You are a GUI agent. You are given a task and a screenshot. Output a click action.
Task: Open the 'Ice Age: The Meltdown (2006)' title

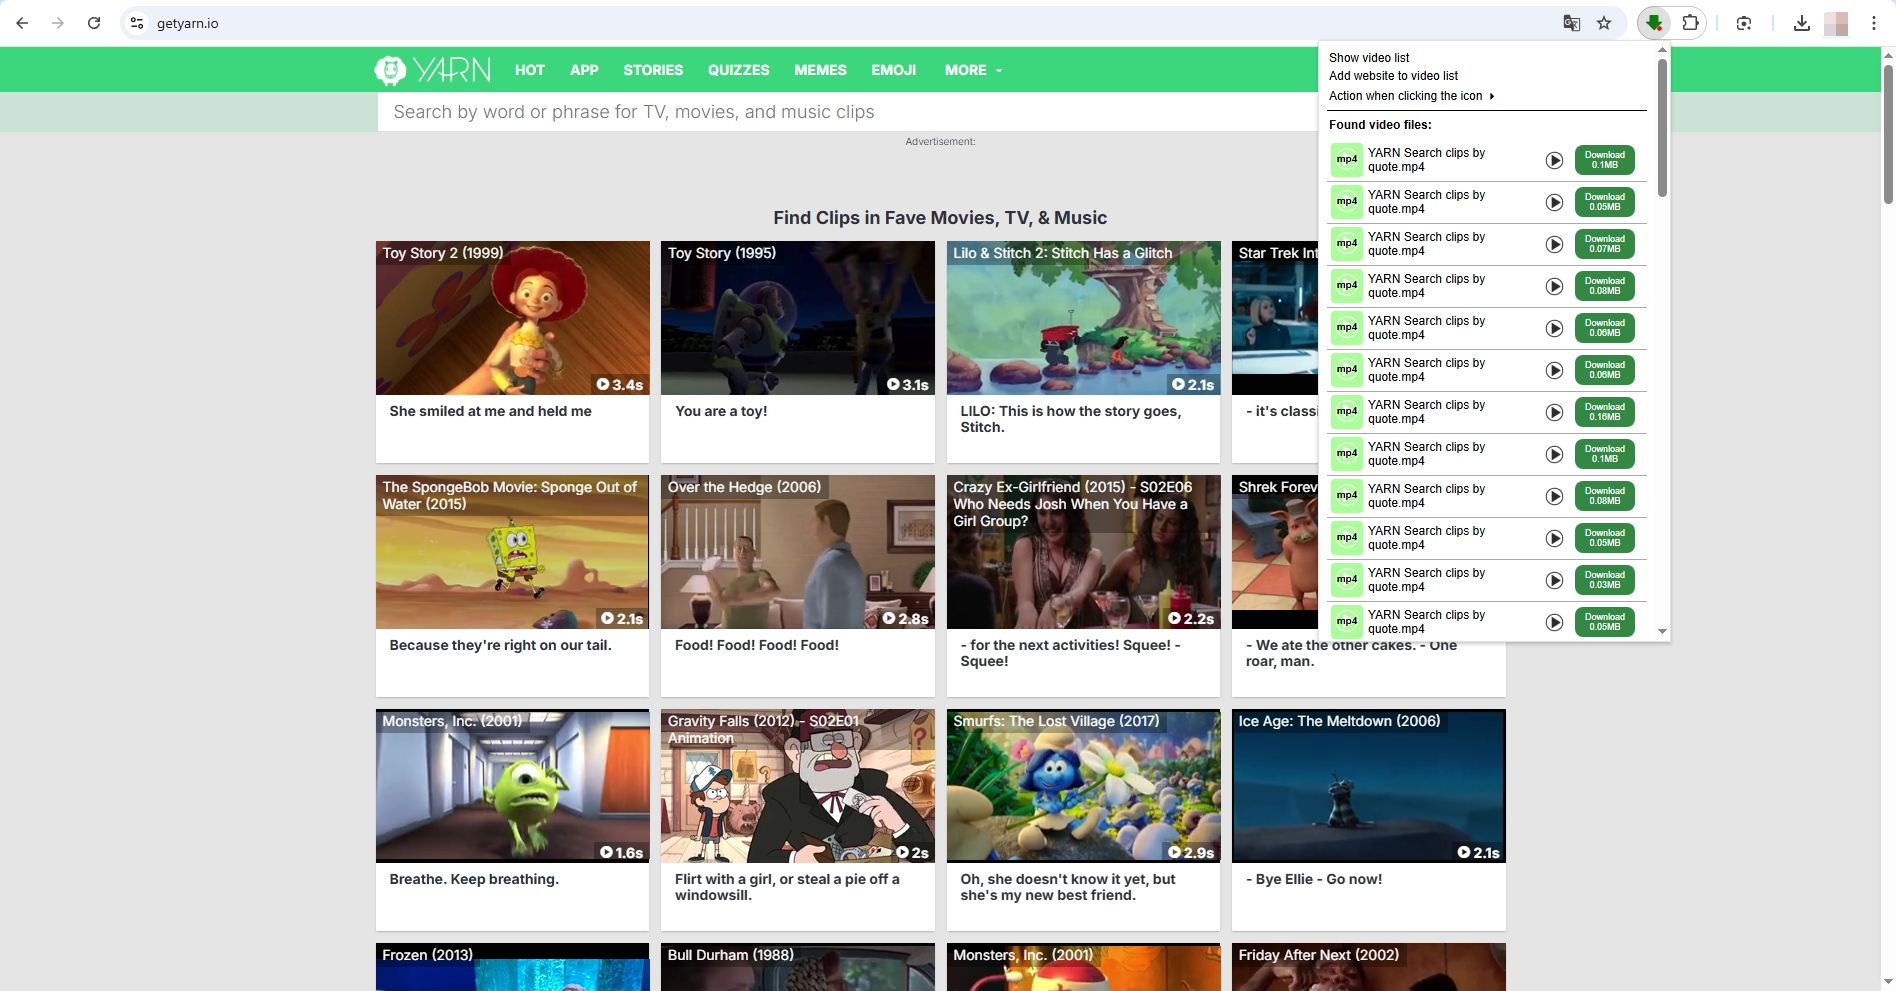pyautogui.click(x=1339, y=721)
